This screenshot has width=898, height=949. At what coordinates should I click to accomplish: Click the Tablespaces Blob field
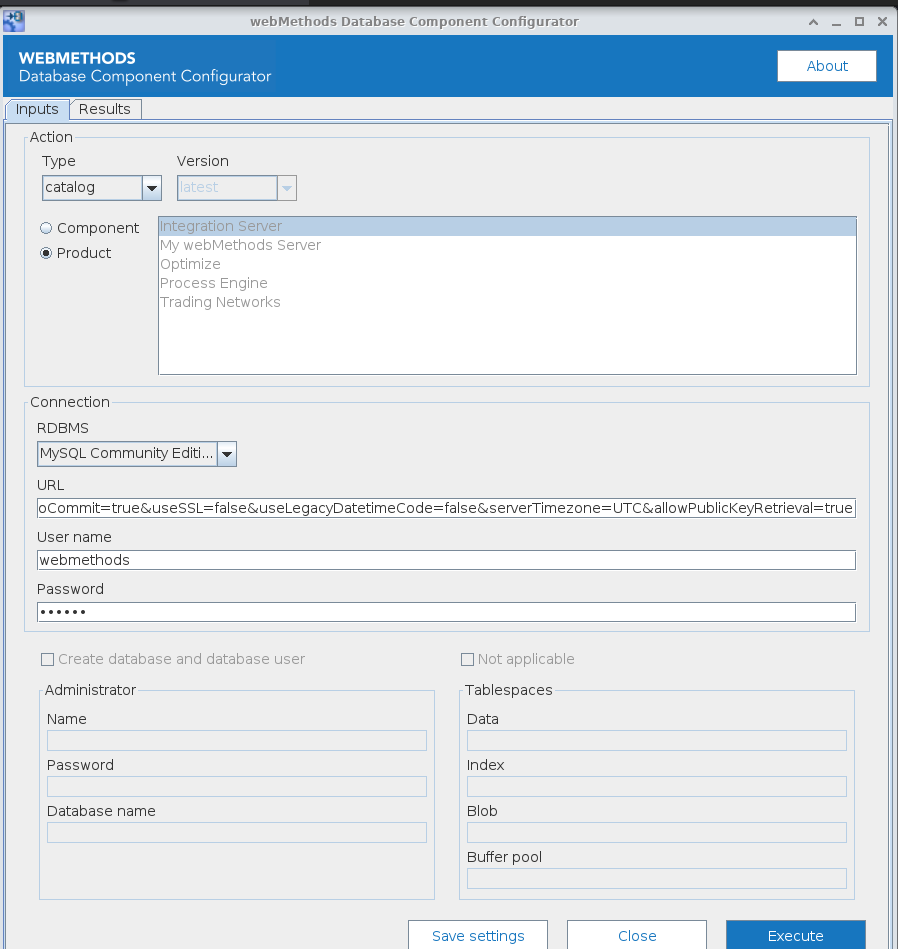click(x=657, y=833)
